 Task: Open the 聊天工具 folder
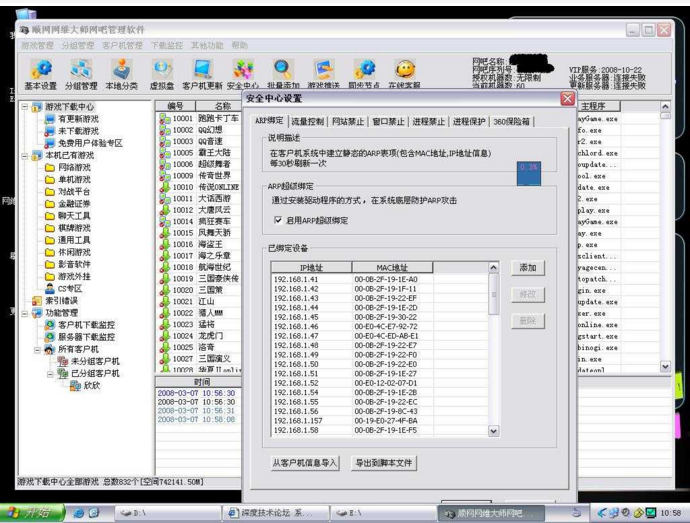coord(68,216)
